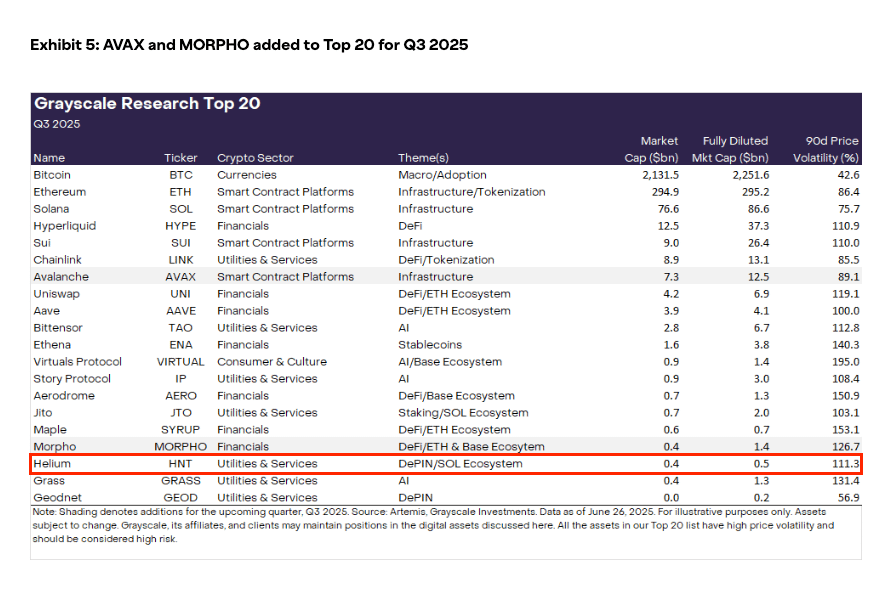
Task: Select Aave's volatility value '100.0'
Action: click(846, 311)
